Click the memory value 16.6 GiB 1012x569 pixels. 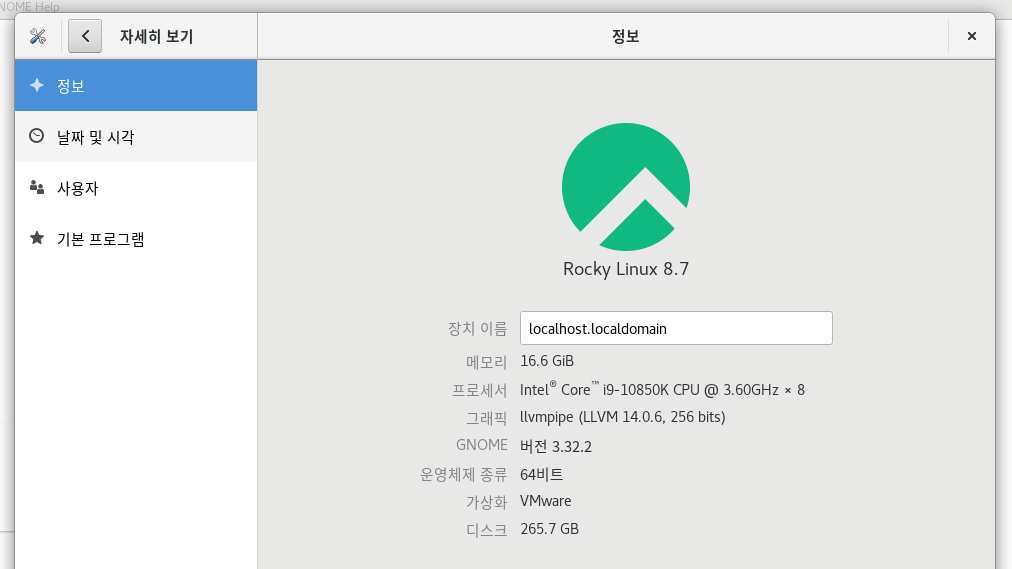point(547,361)
